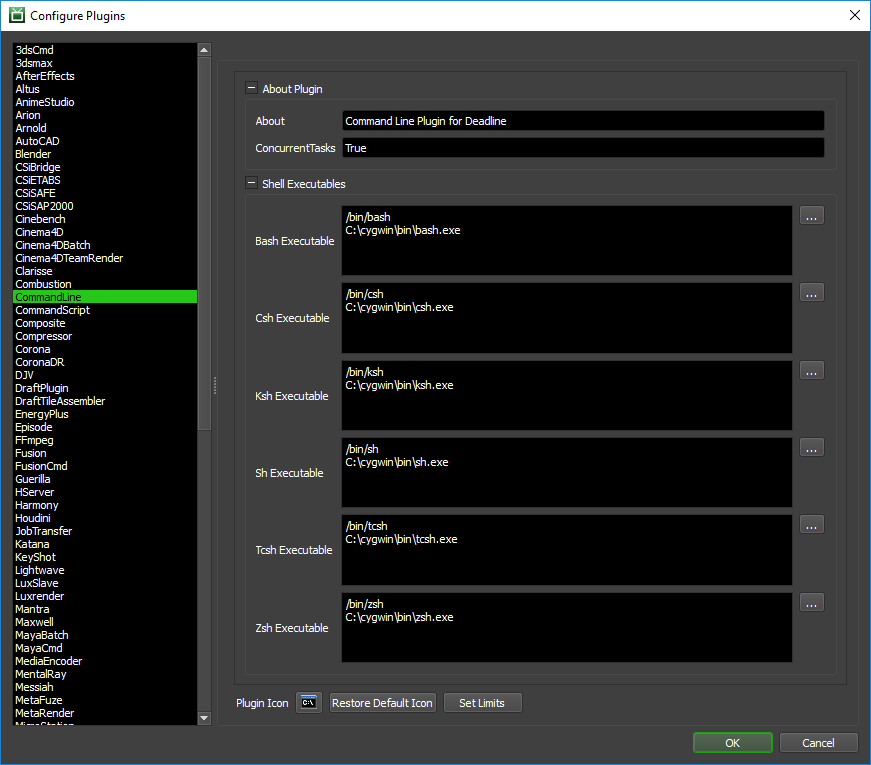871x765 pixels.
Task: Select the MentalRay plugin
Action: (x=105, y=674)
